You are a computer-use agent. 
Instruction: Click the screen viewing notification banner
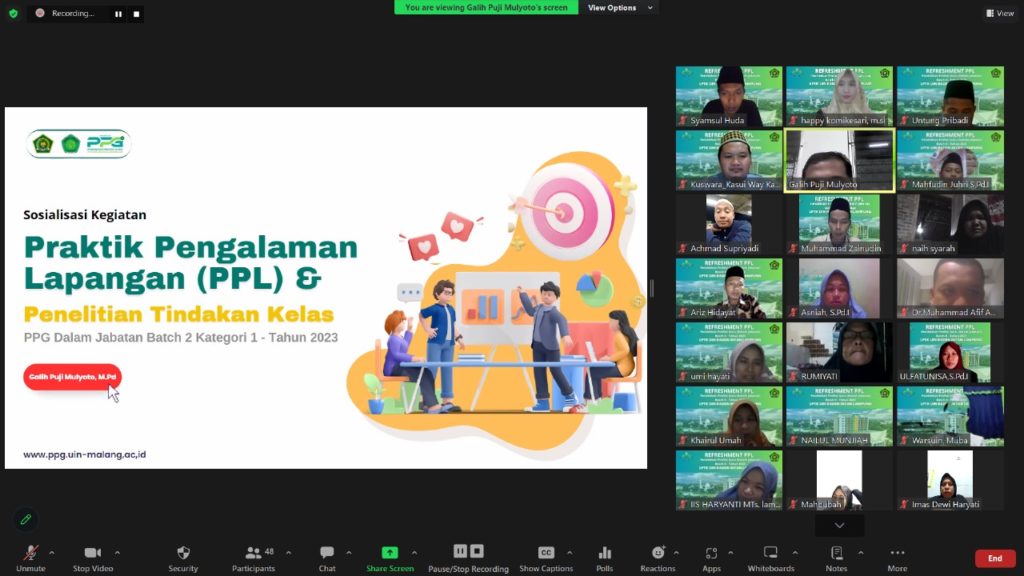click(486, 8)
